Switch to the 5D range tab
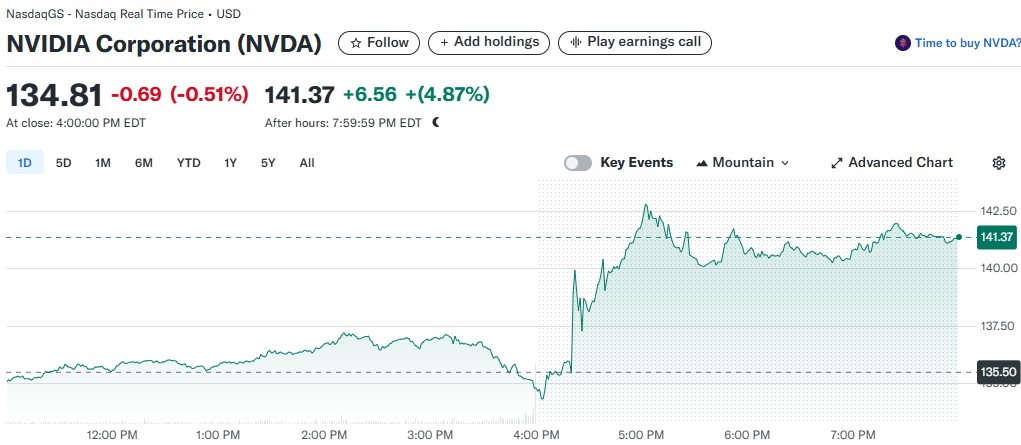The image size is (1021, 445). click(x=63, y=163)
